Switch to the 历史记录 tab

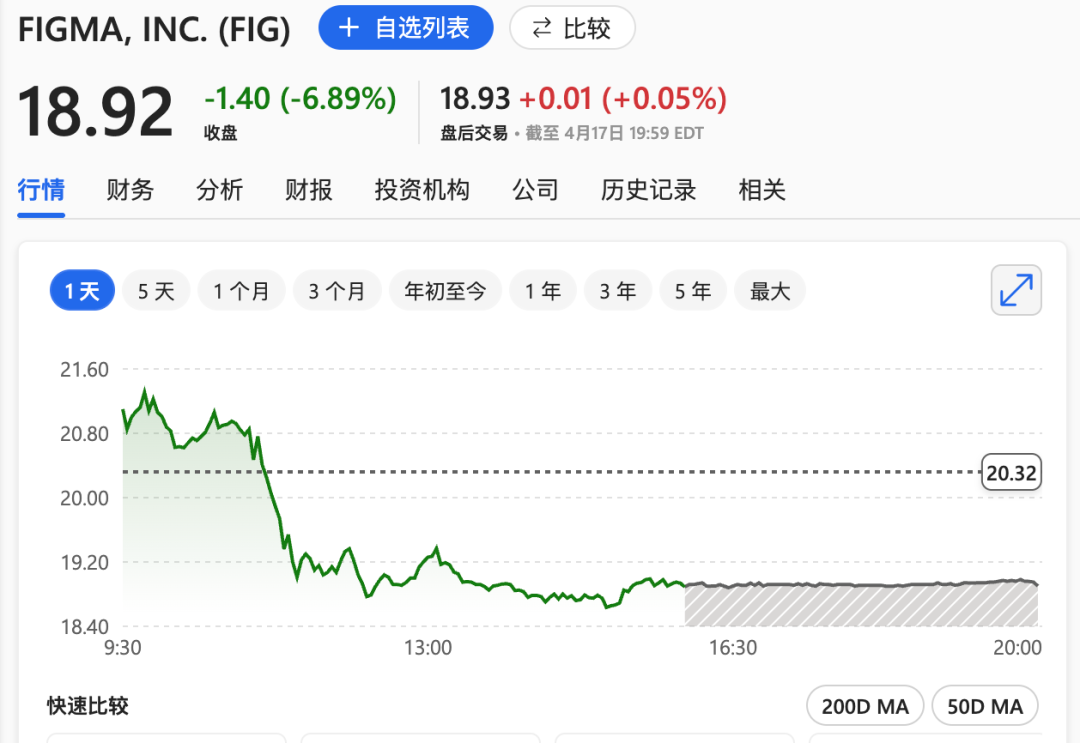648,190
